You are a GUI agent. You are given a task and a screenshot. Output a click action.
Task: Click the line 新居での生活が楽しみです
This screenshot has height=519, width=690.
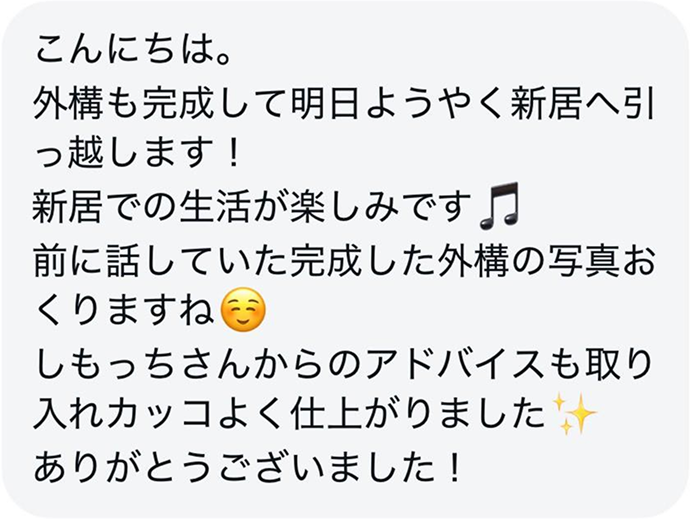pos(254,206)
